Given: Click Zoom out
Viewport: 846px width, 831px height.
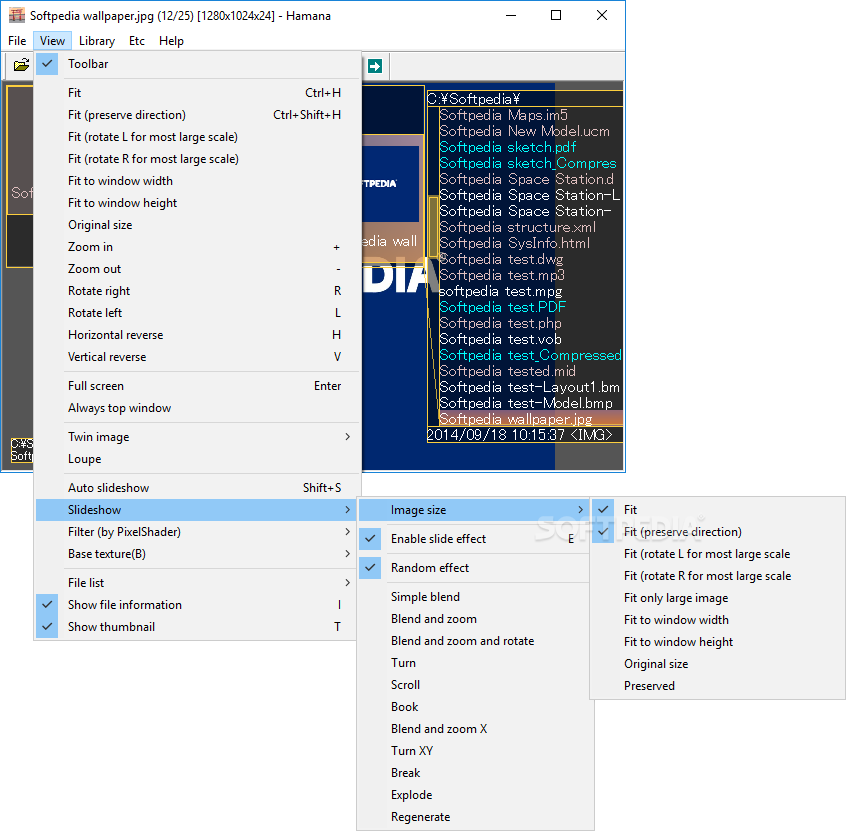Looking at the screenshot, I should pyautogui.click(x=197, y=269).
